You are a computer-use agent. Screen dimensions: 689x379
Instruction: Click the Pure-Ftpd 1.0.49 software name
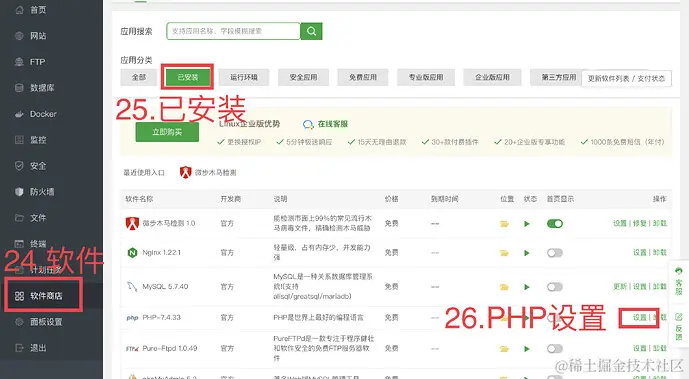(170, 349)
